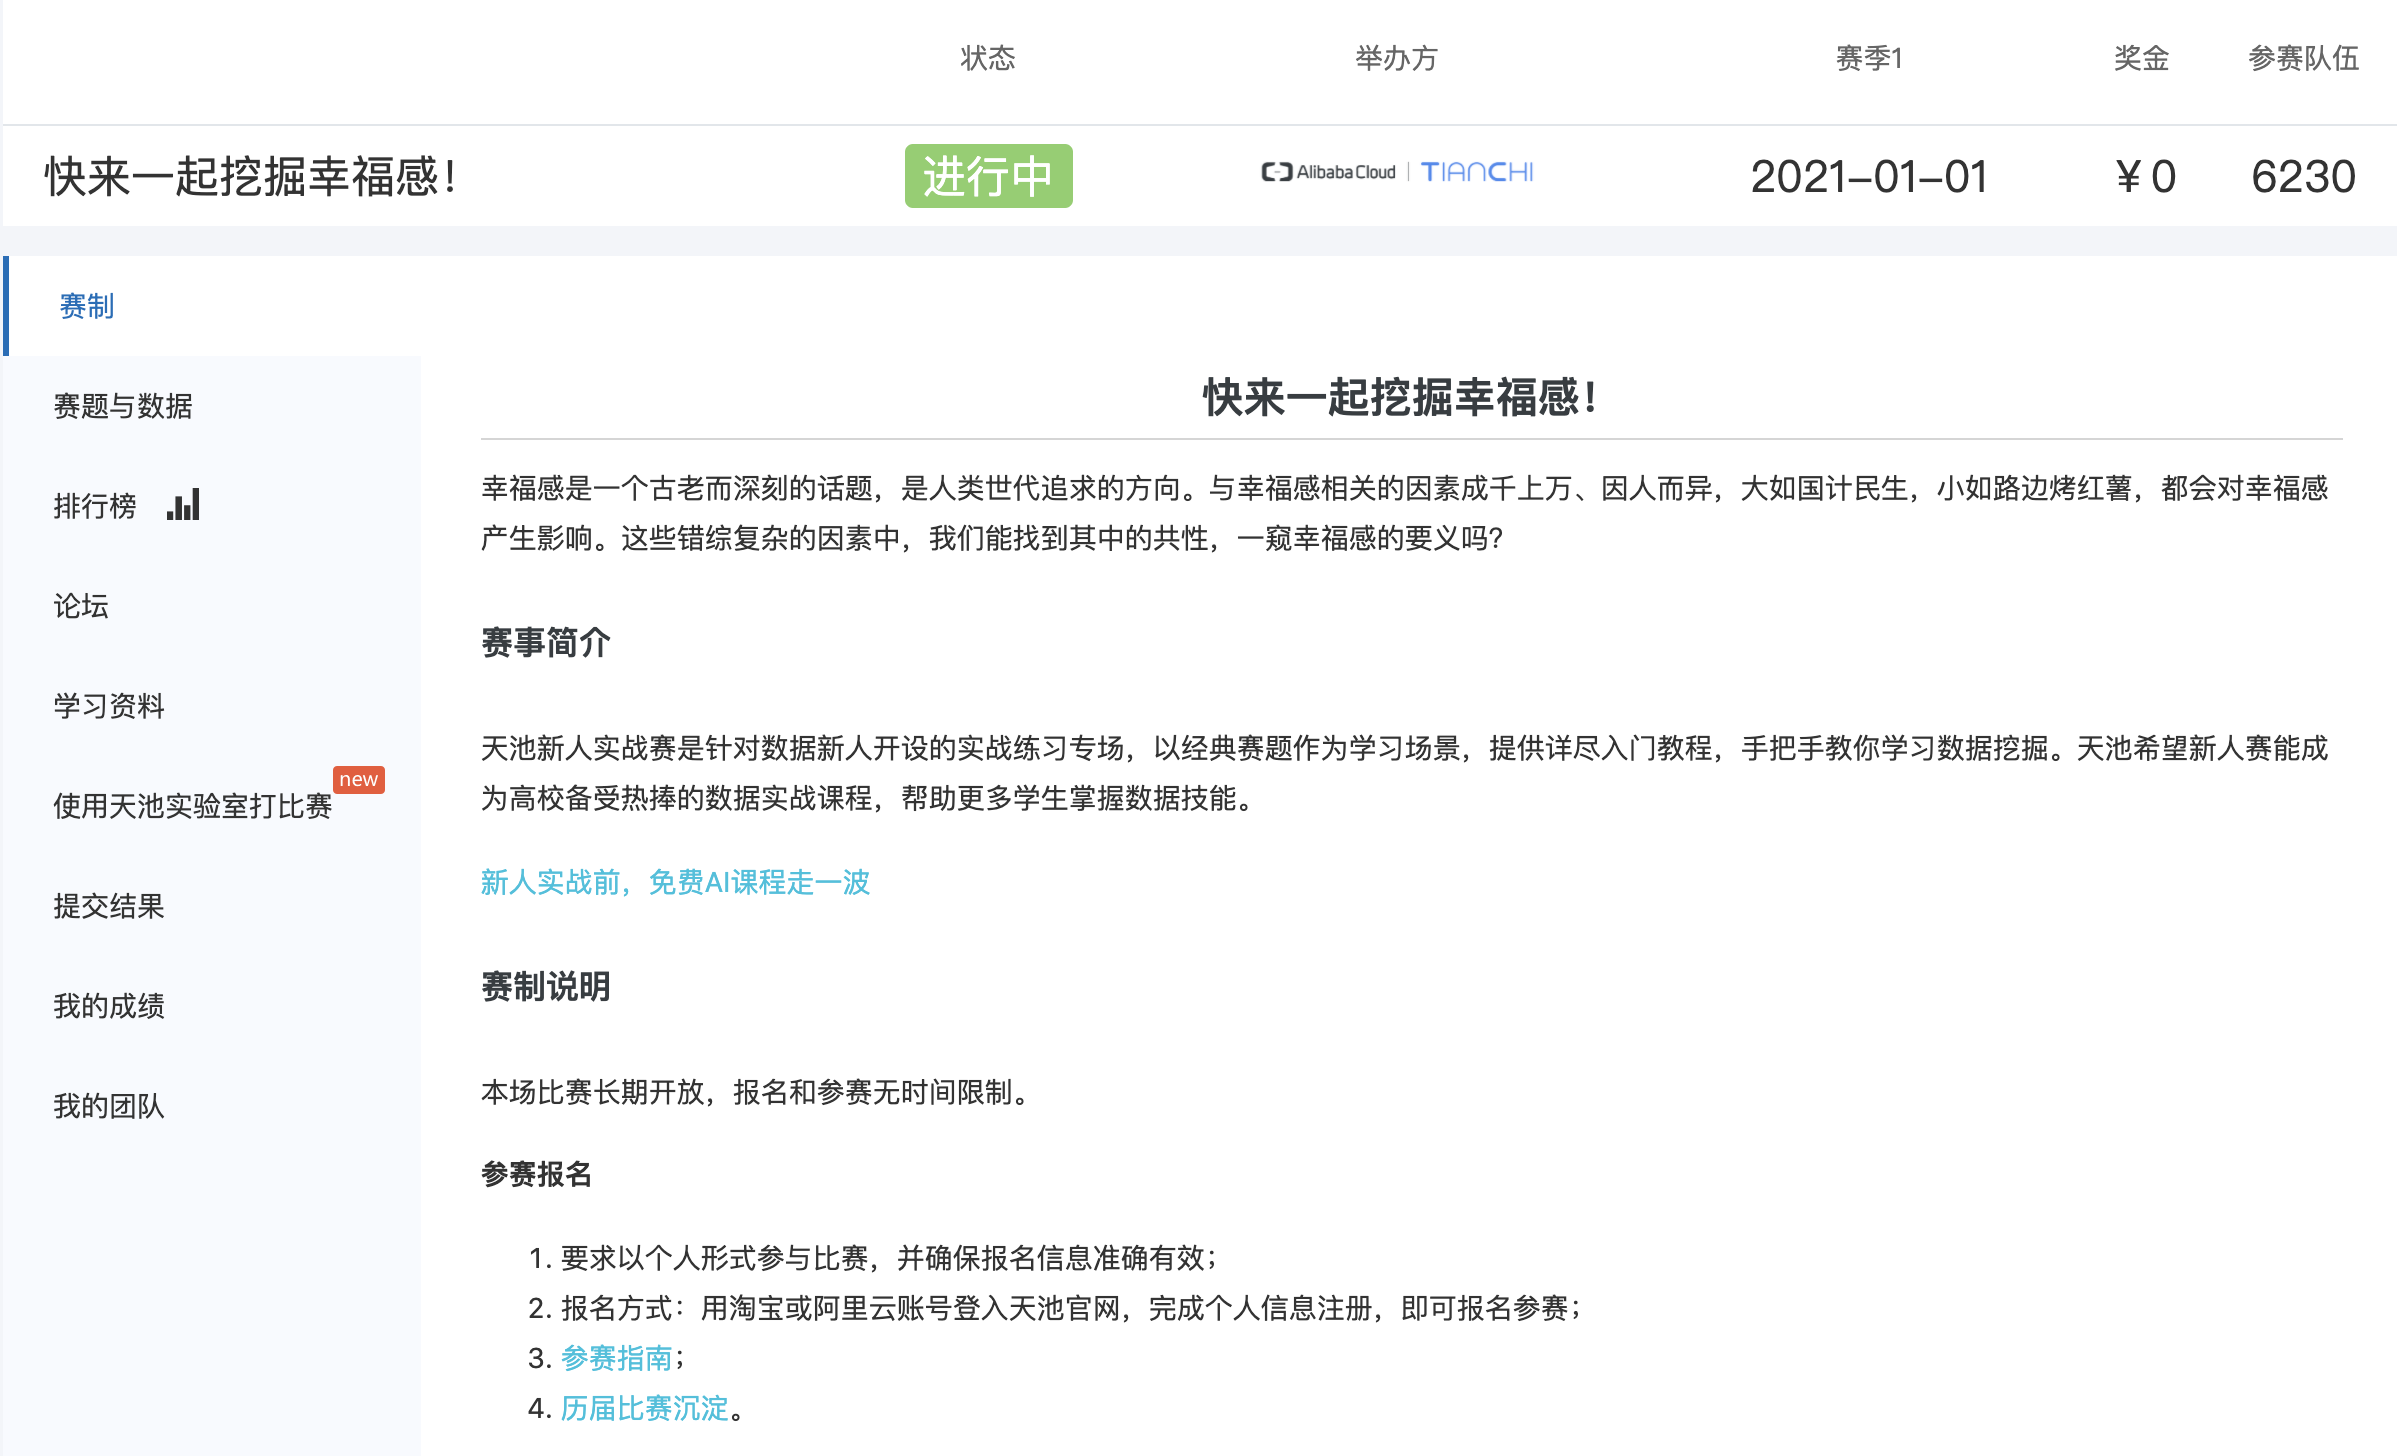Open the 参赛指南 link

tap(616, 1358)
